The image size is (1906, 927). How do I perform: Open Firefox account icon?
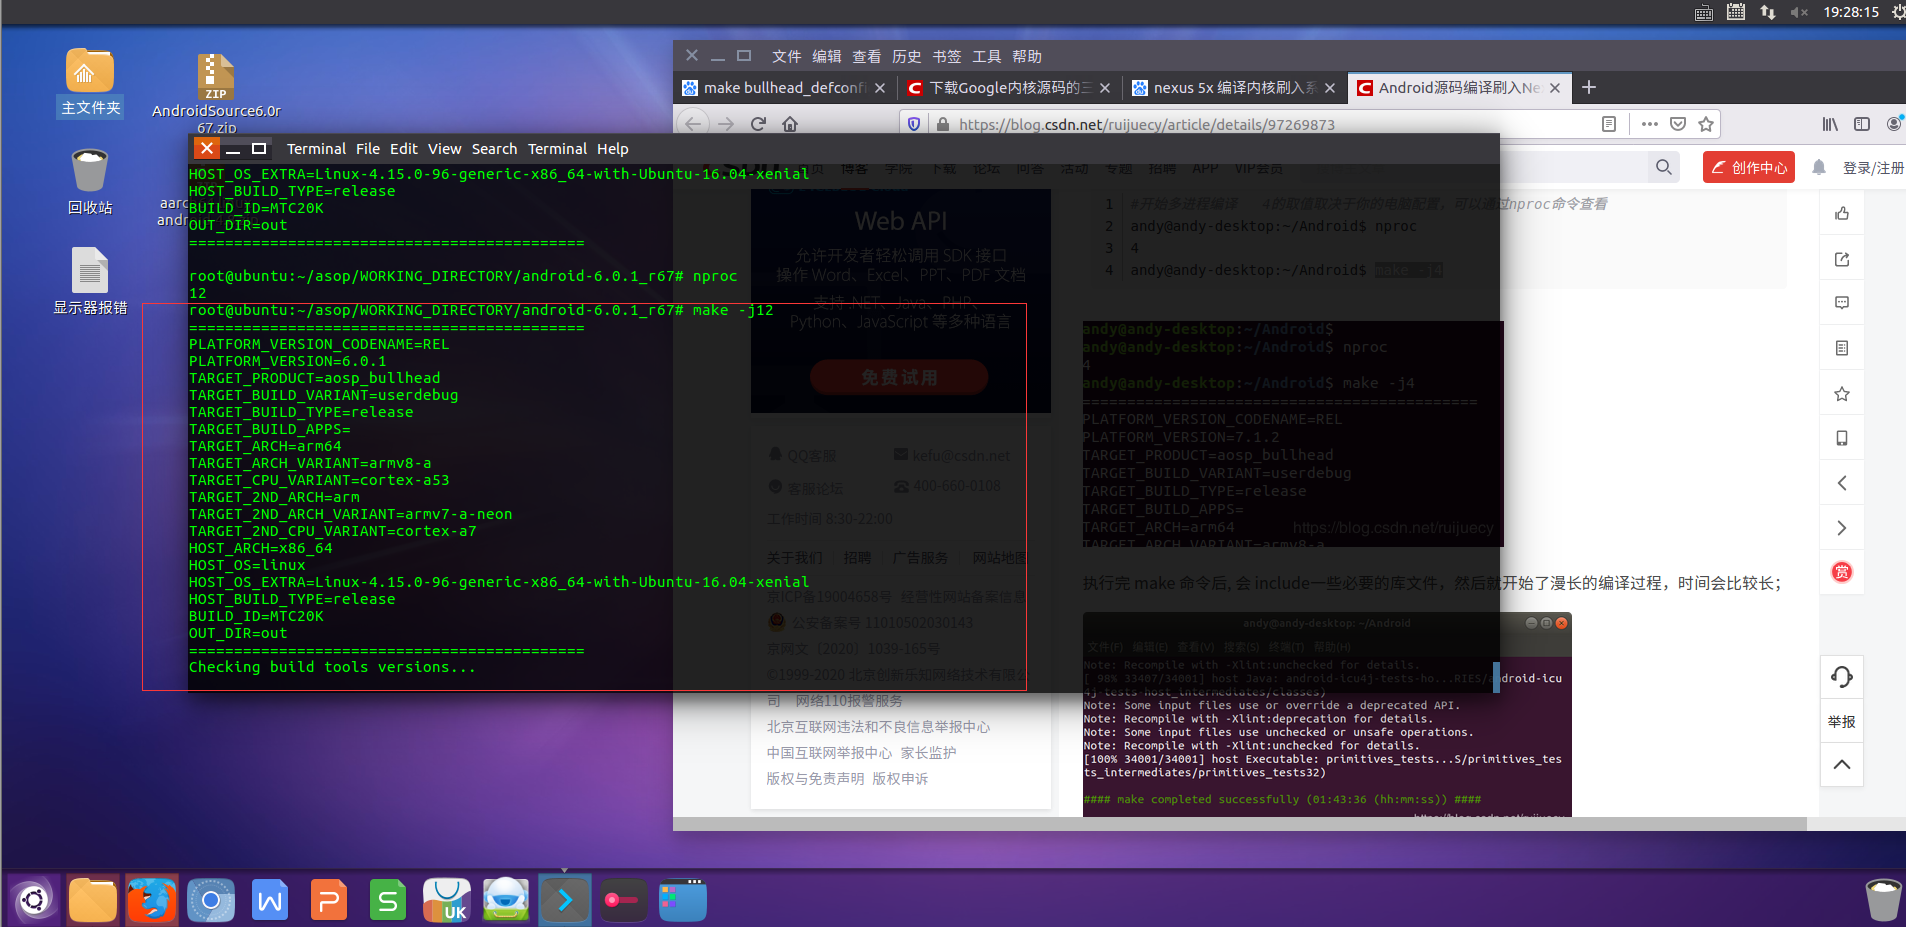tap(1894, 124)
